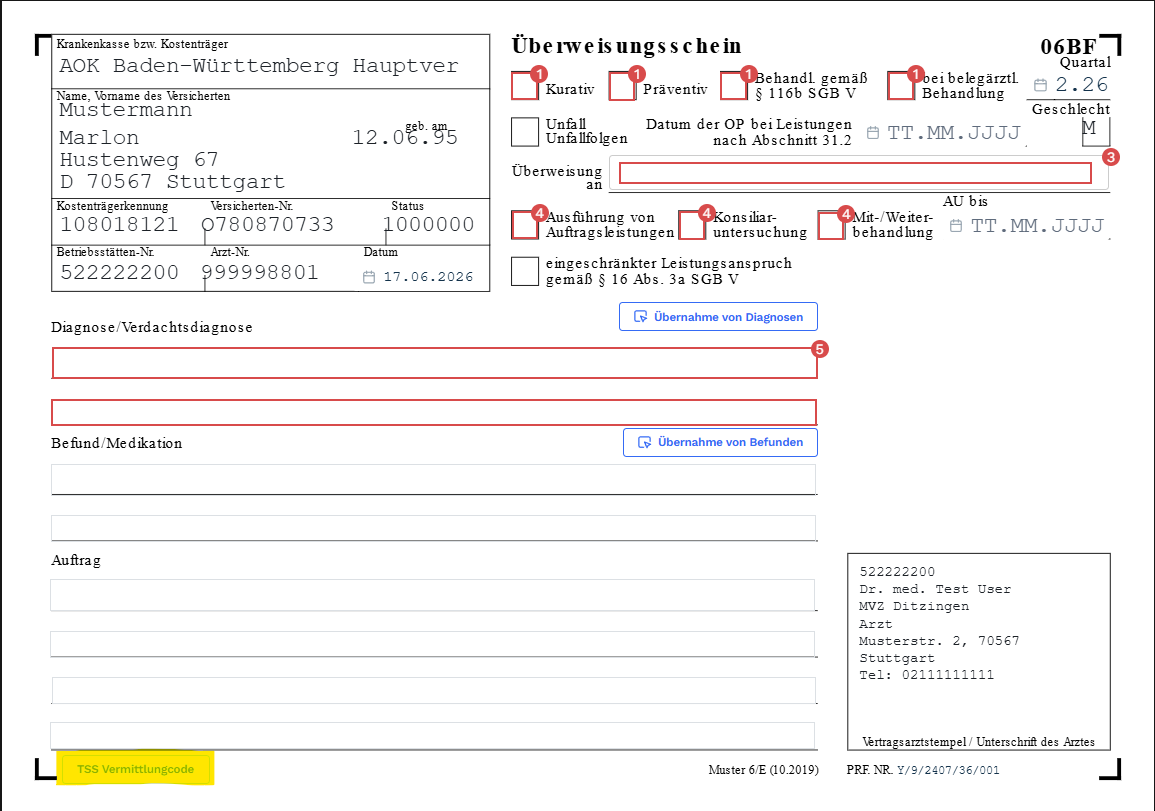Click the first name Marlon
The height and width of the screenshot is (811, 1155).
pyautogui.click(x=99, y=138)
